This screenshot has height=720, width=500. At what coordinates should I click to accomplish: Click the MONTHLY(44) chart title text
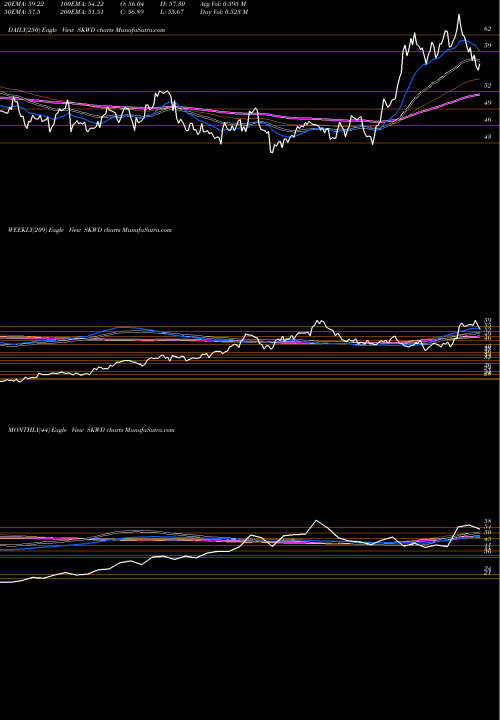[x=91, y=430]
